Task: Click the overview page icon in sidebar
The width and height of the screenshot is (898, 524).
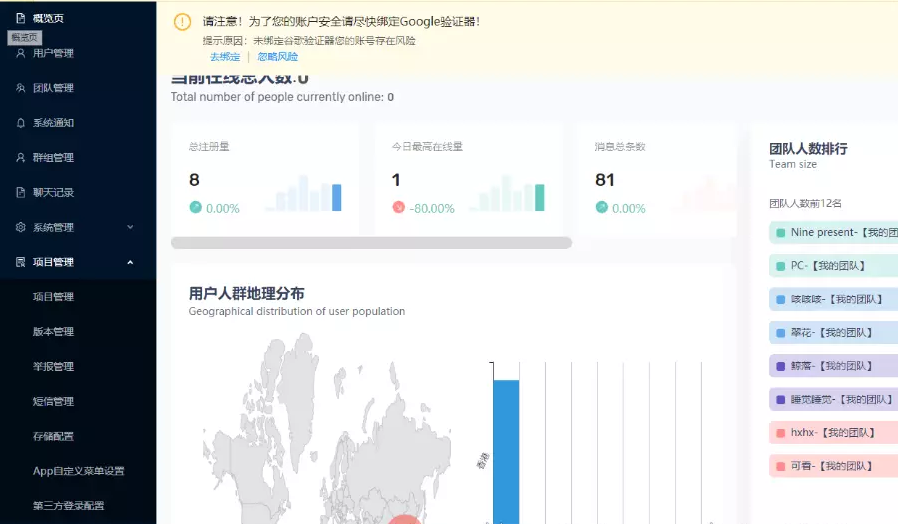Action: pos(21,18)
